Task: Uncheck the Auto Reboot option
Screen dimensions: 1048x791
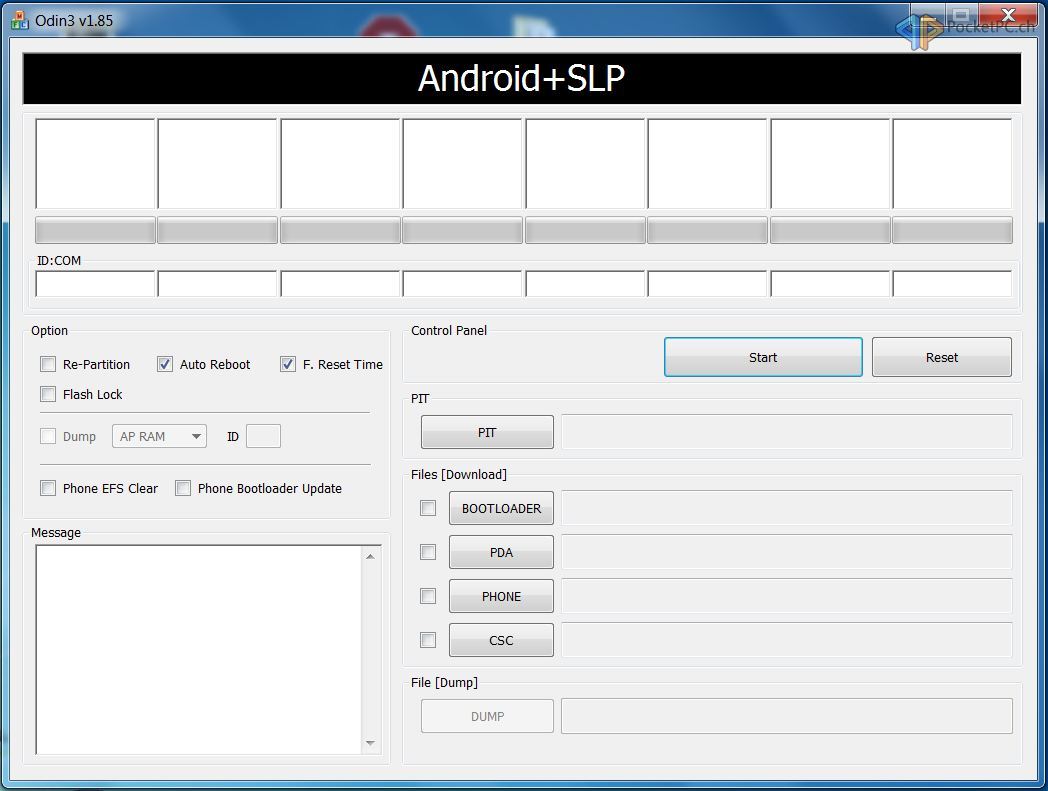Action: click(x=164, y=364)
